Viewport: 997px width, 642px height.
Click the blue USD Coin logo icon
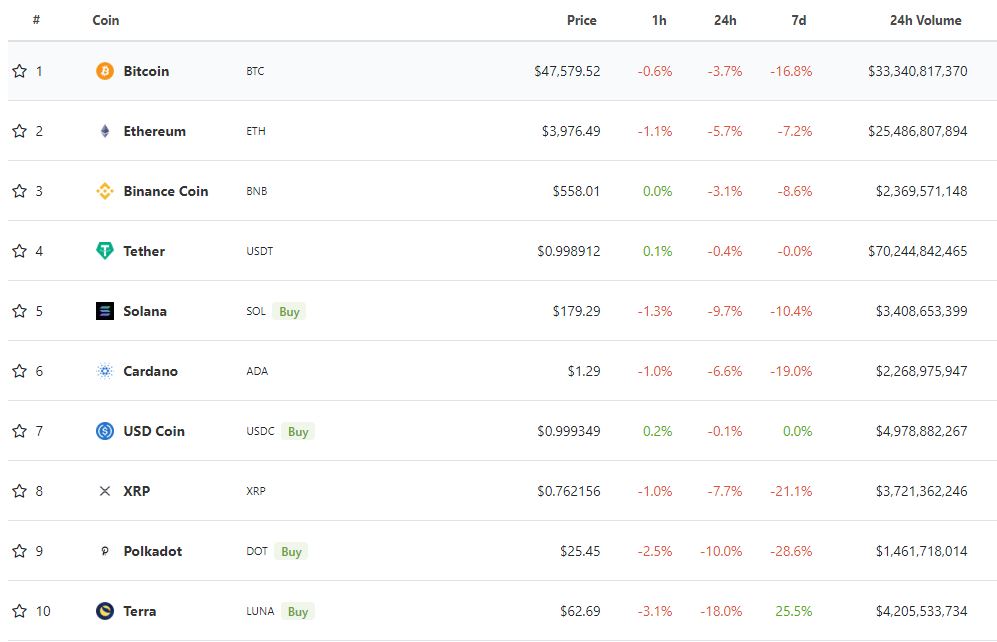point(105,431)
